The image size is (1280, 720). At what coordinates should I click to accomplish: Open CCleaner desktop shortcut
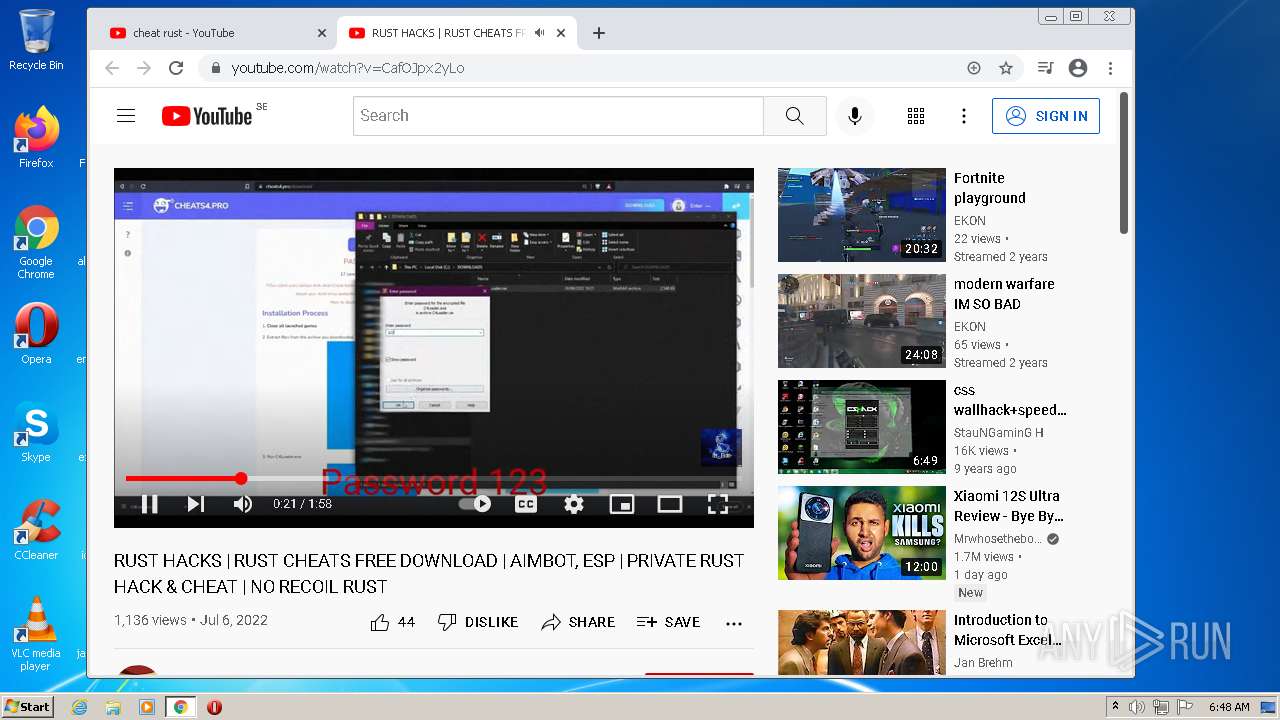coord(36,531)
